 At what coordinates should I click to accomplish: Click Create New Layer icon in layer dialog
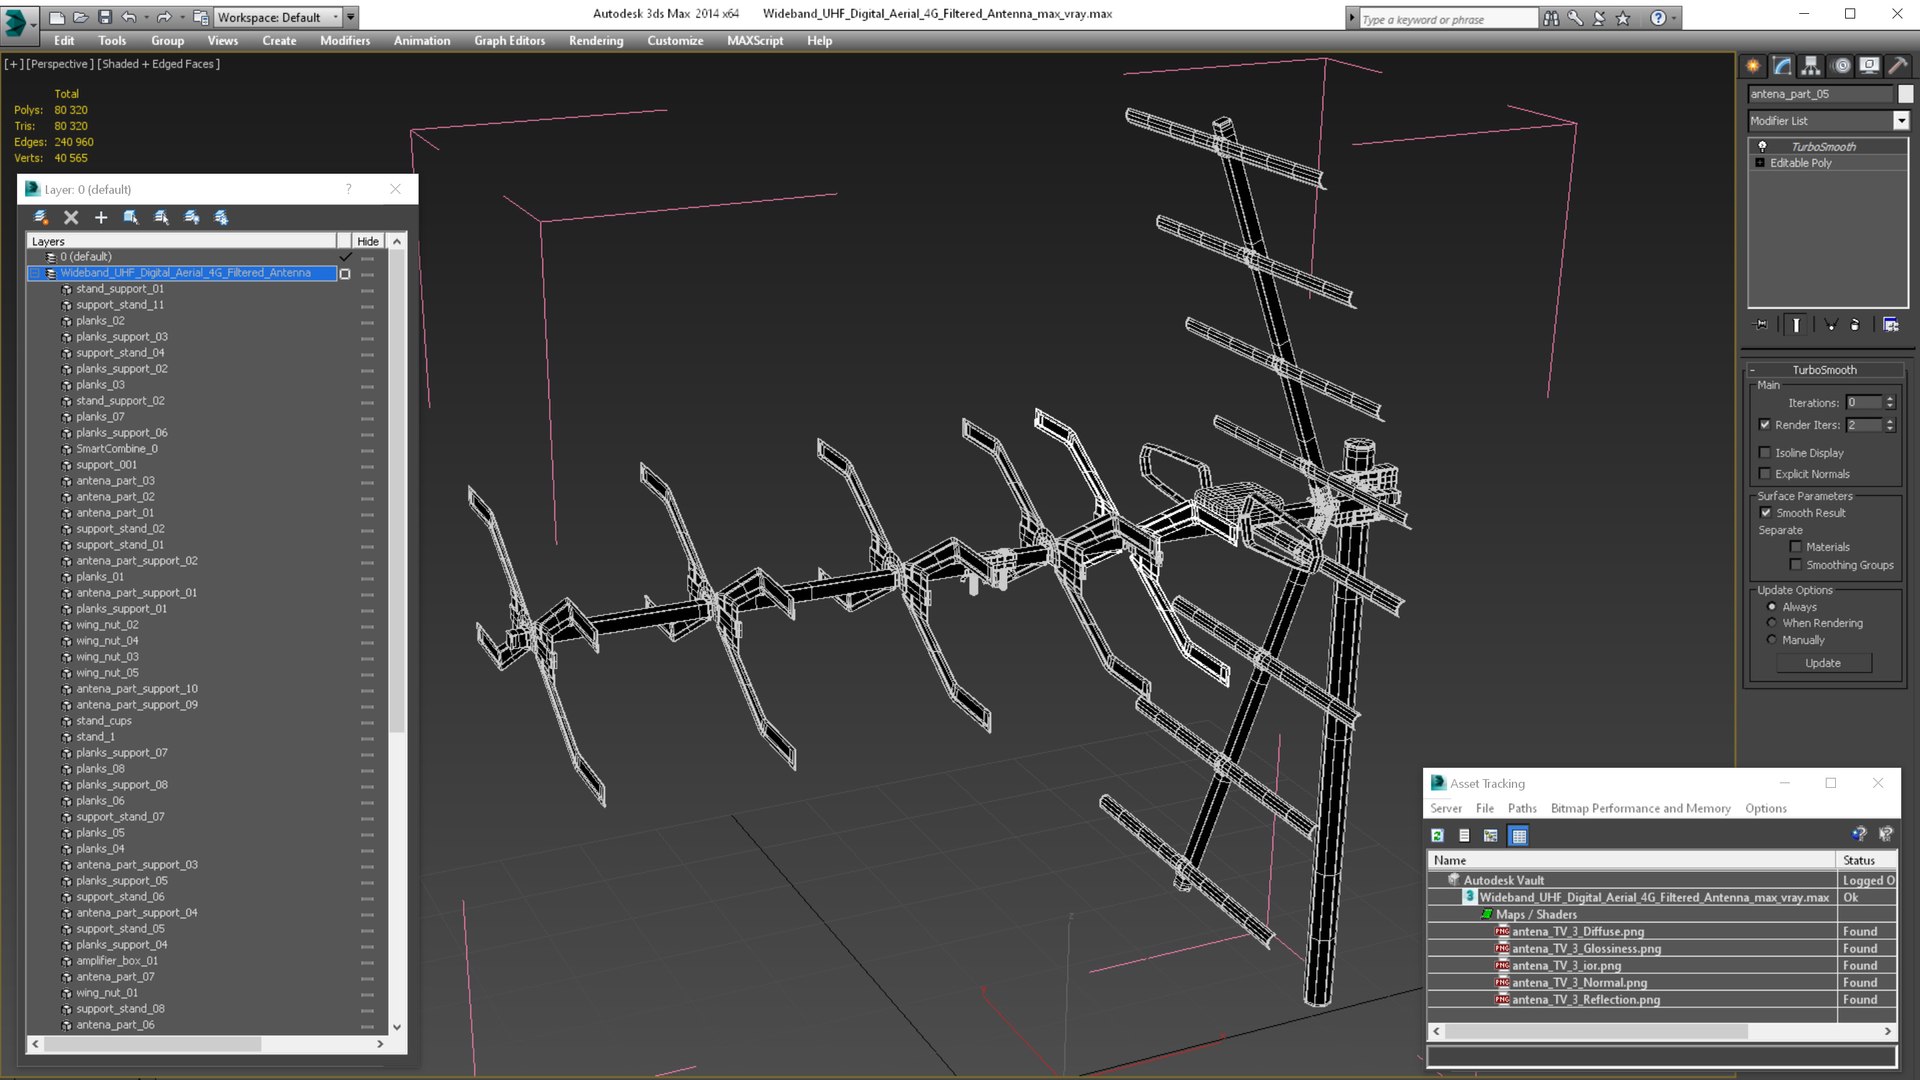[41, 217]
